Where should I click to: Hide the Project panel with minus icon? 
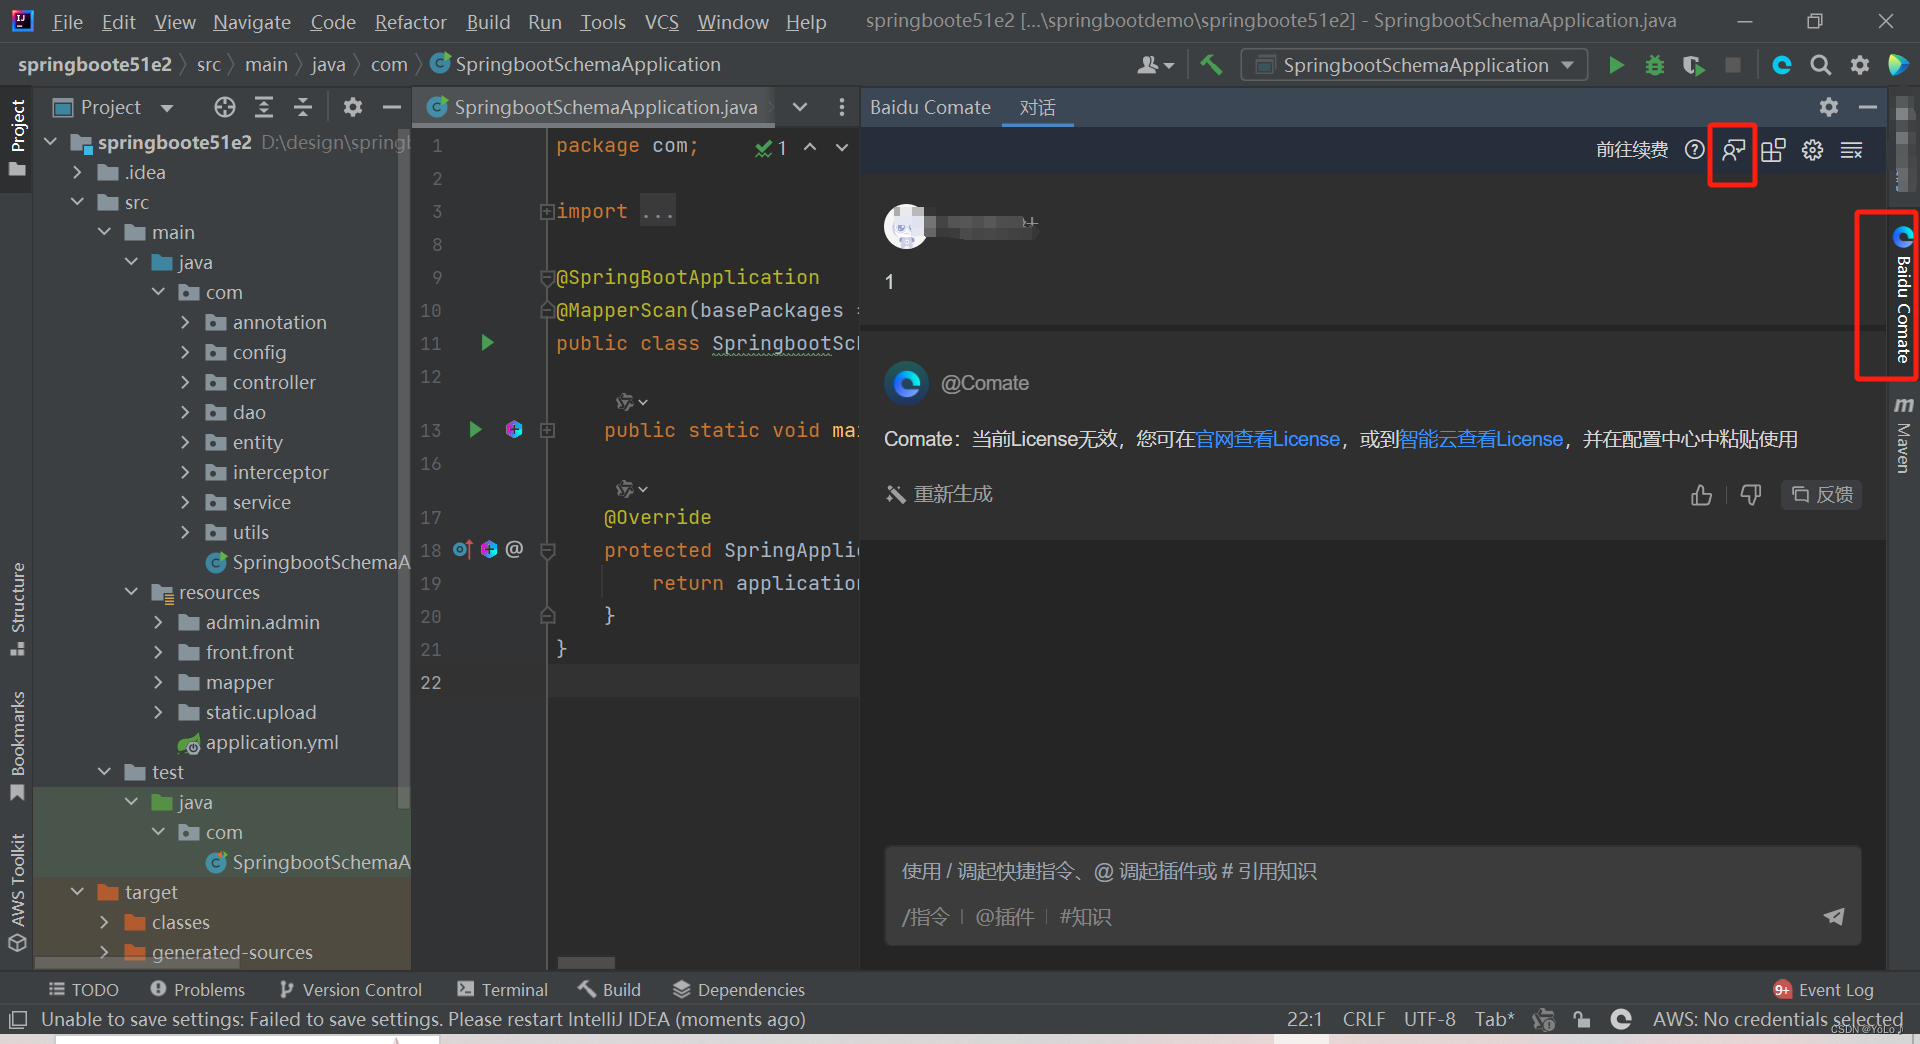[x=392, y=107]
